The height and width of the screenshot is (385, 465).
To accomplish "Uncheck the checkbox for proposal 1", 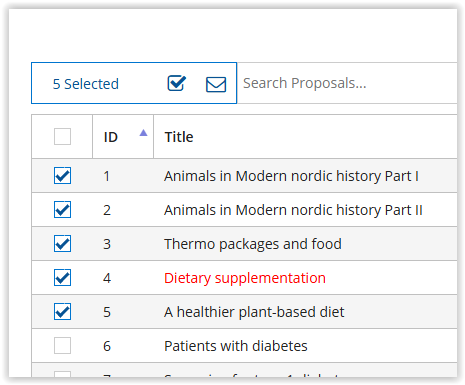I will pyautogui.click(x=62, y=176).
